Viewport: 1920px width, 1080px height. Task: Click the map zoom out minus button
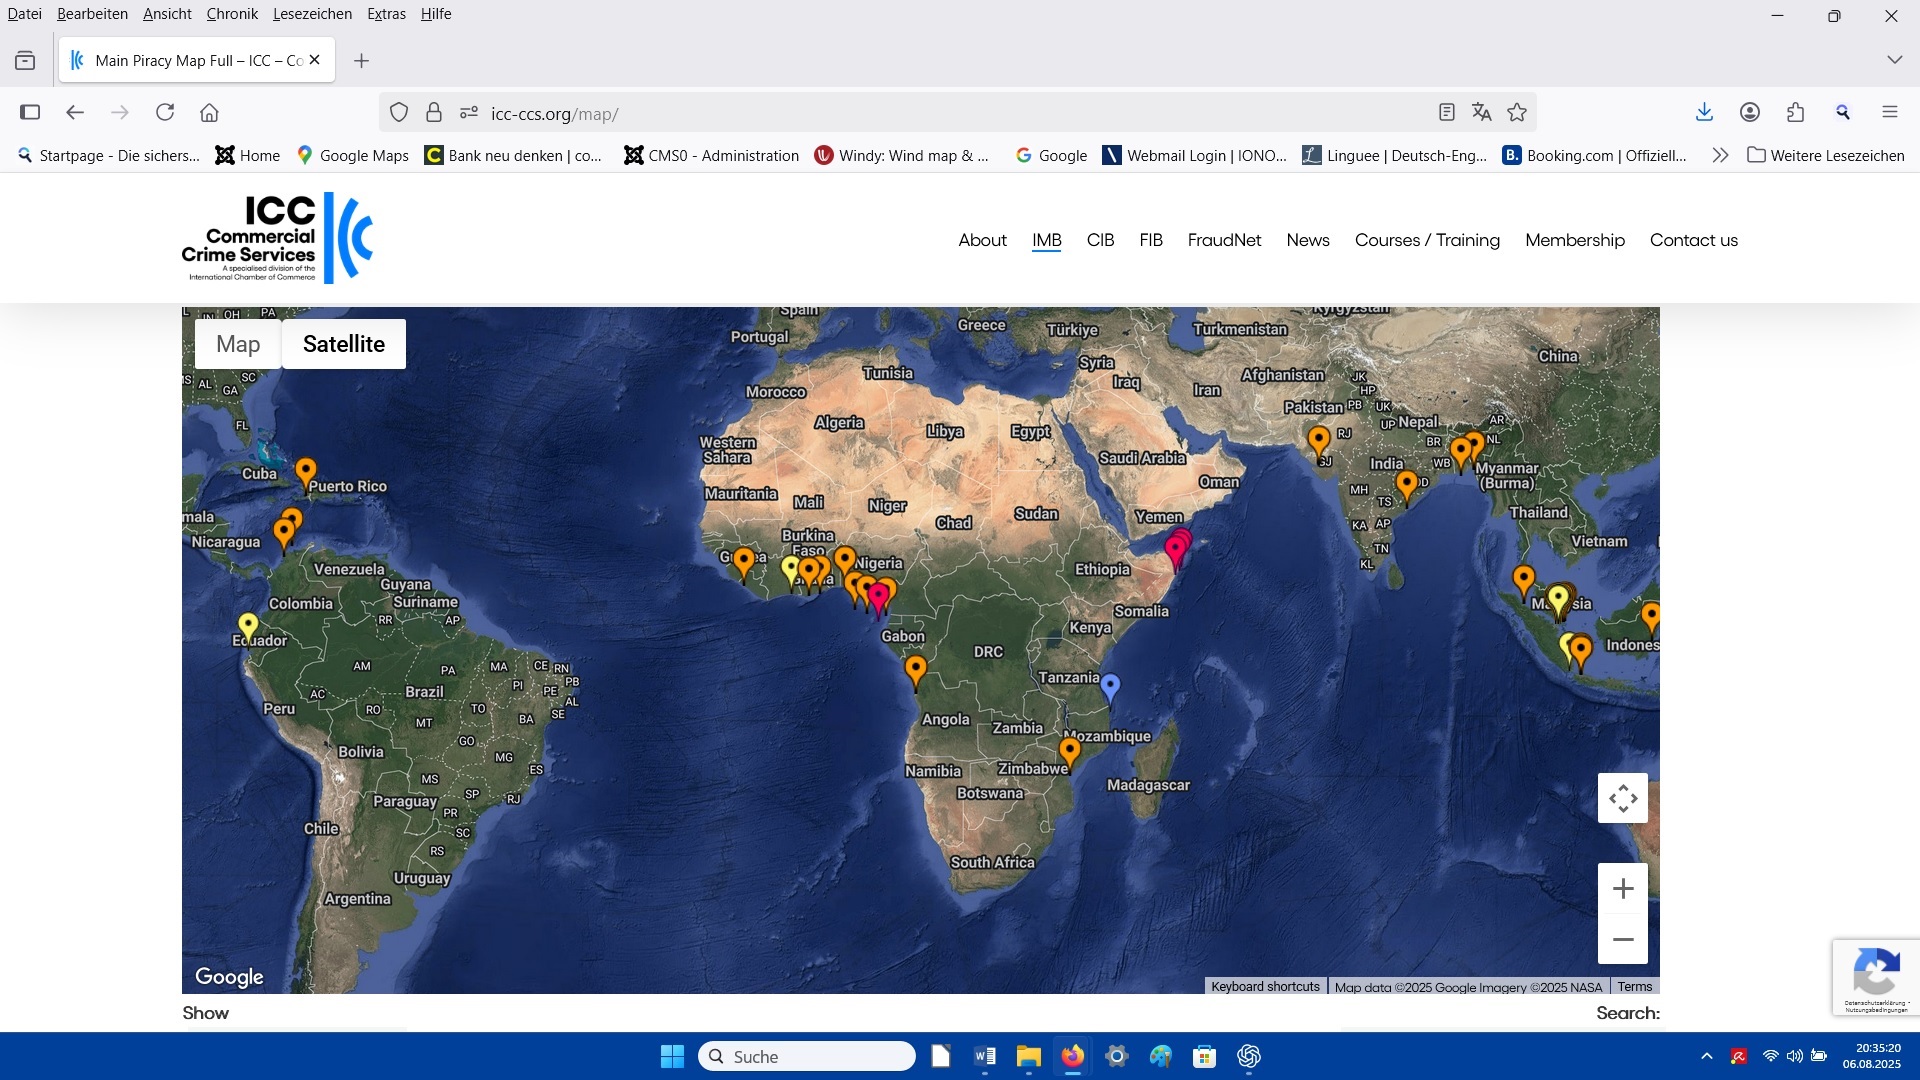click(x=1622, y=939)
